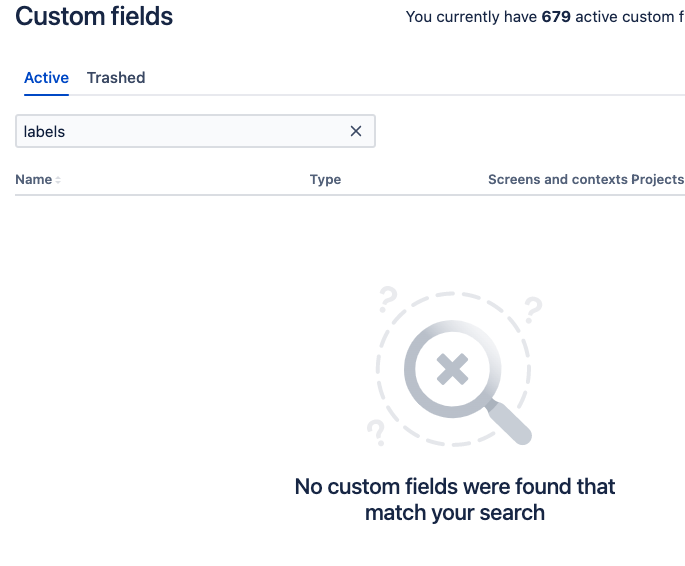Screen dimensions: 685x566
Task: Focus the search field containing labels
Action: coord(183,131)
